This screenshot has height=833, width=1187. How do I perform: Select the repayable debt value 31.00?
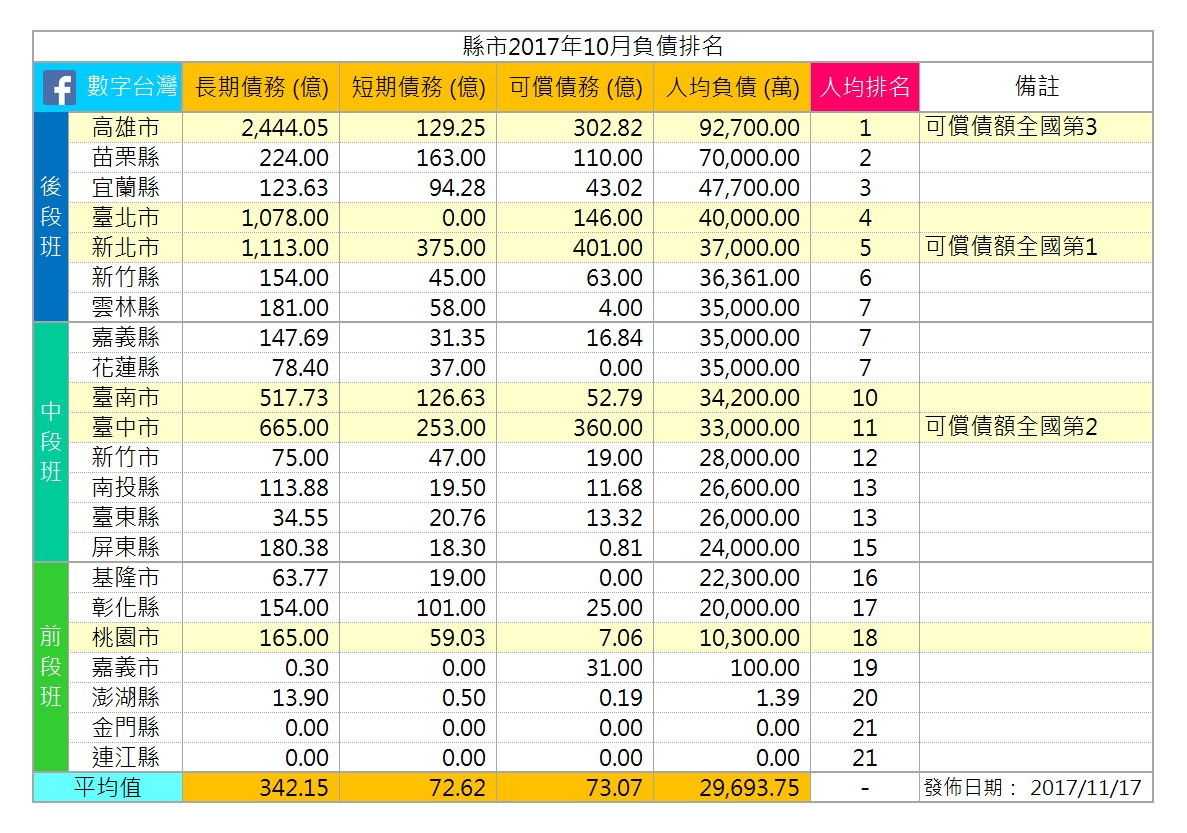614,668
